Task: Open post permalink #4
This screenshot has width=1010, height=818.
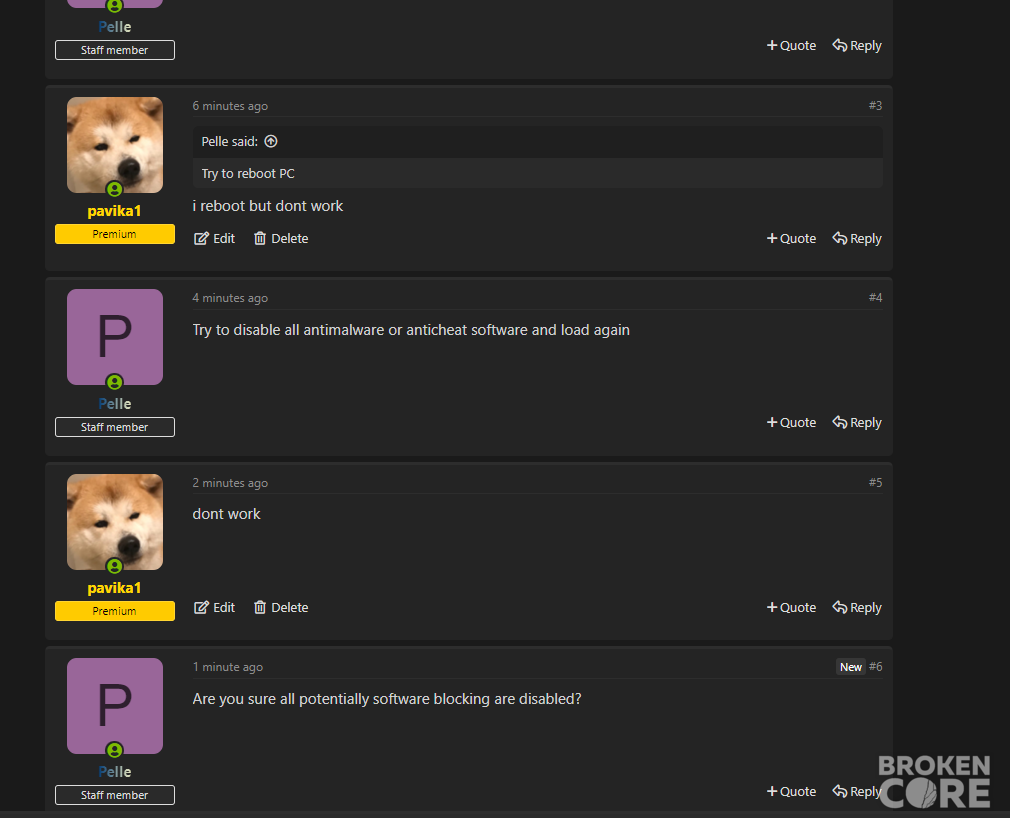Action: [x=875, y=298]
